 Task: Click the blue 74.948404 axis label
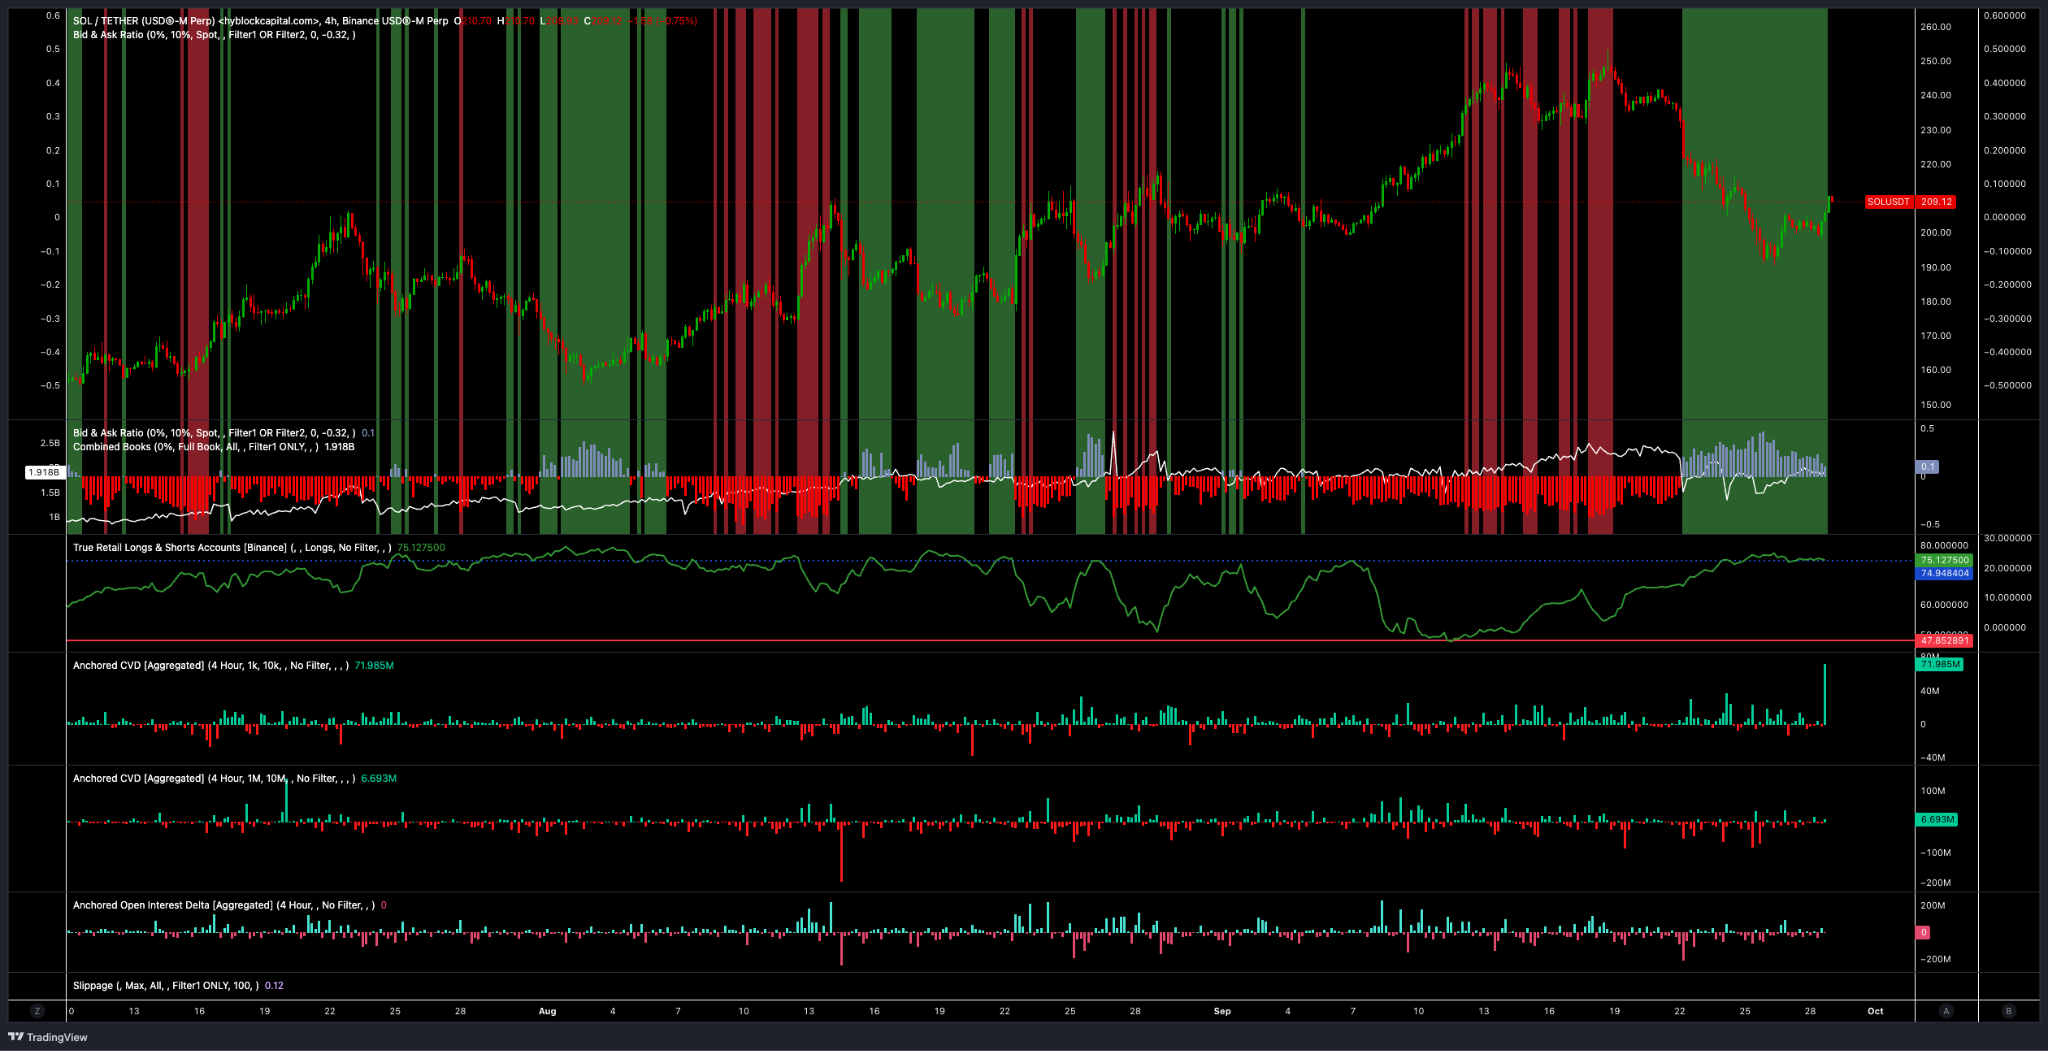click(1944, 573)
